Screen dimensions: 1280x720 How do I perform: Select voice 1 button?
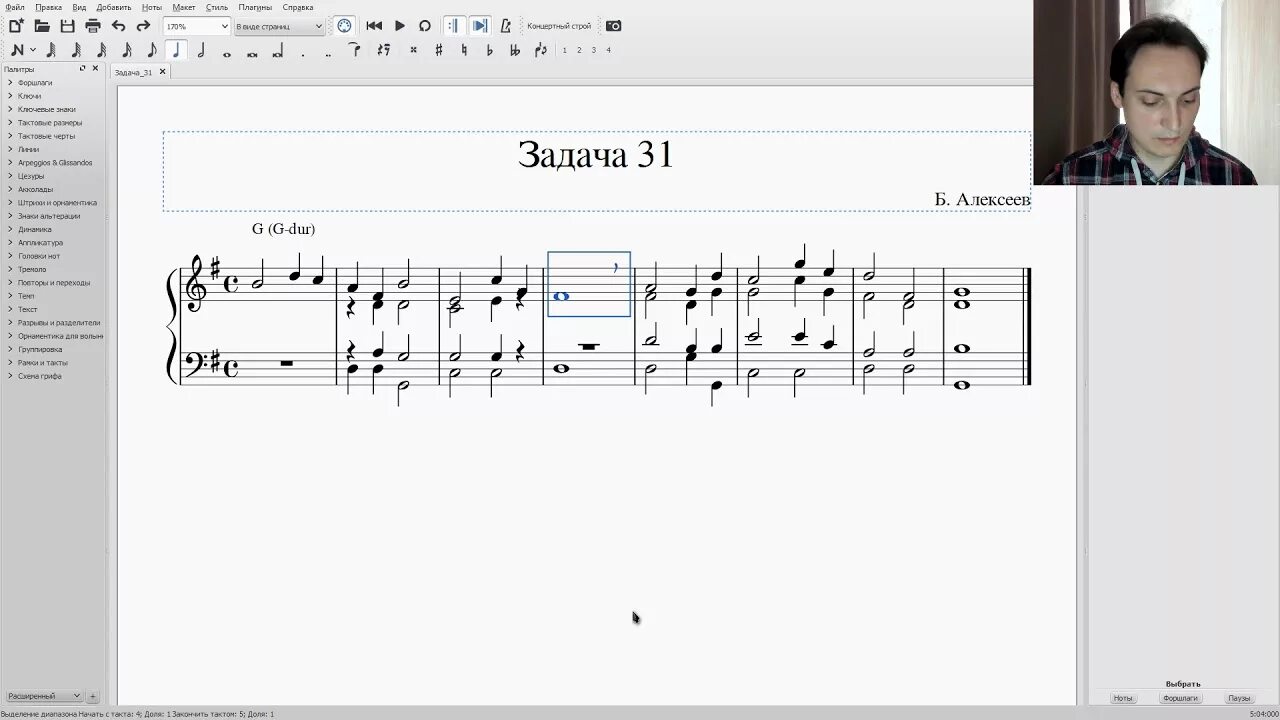pos(564,50)
